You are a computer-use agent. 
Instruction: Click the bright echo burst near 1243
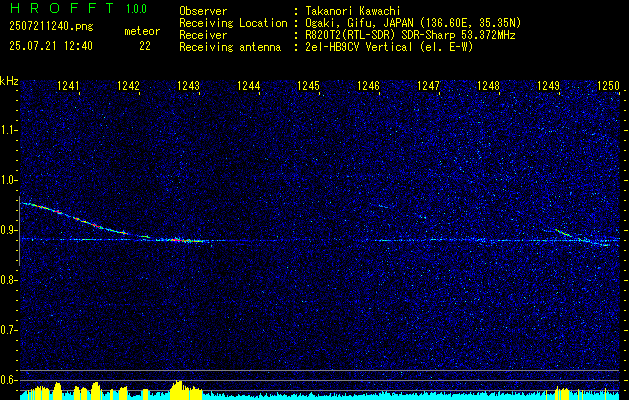185,240
